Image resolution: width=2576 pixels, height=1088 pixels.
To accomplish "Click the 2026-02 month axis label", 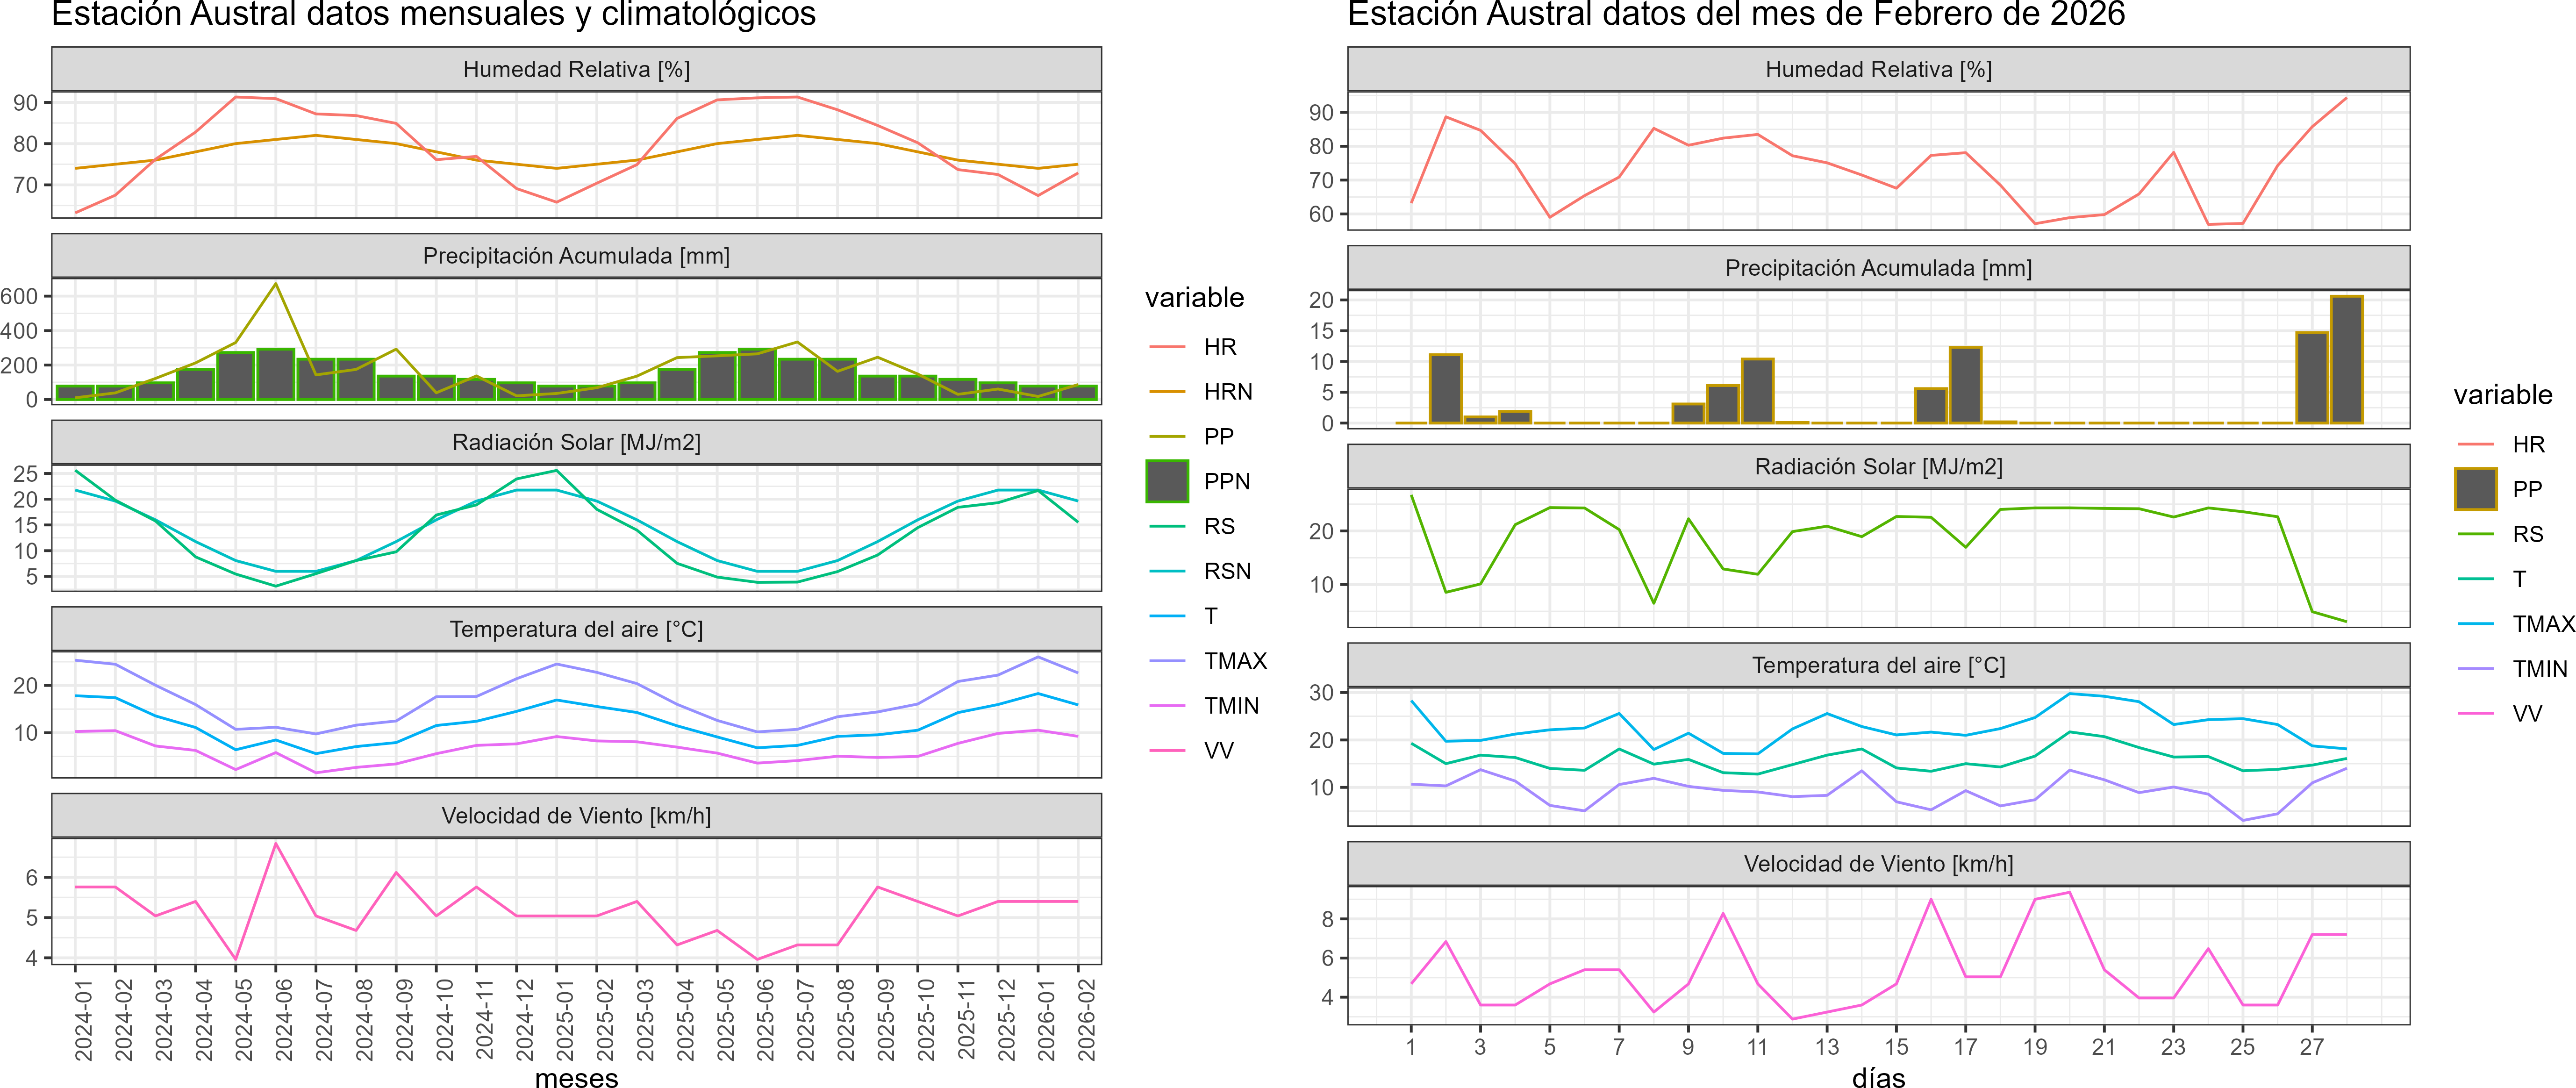I will click(1086, 1019).
